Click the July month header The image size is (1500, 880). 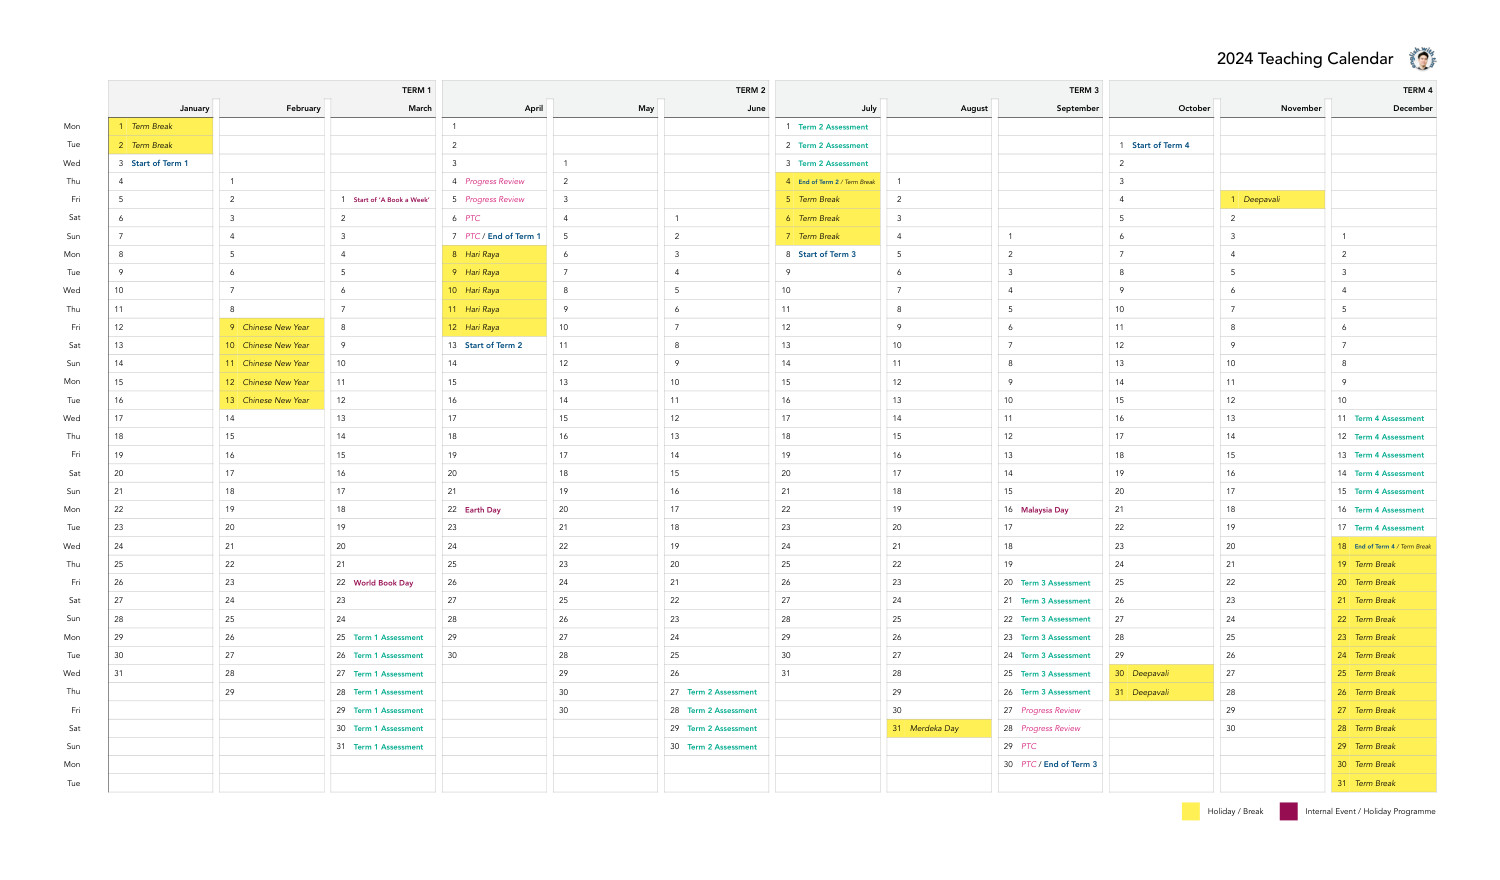coord(869,108)
